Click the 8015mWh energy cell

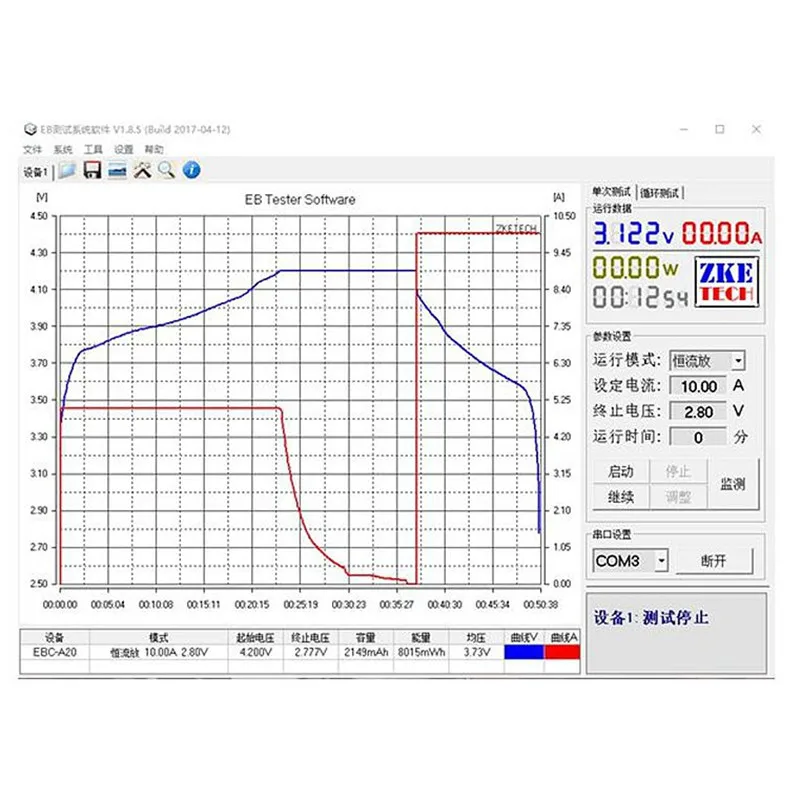tap(421, 652)
